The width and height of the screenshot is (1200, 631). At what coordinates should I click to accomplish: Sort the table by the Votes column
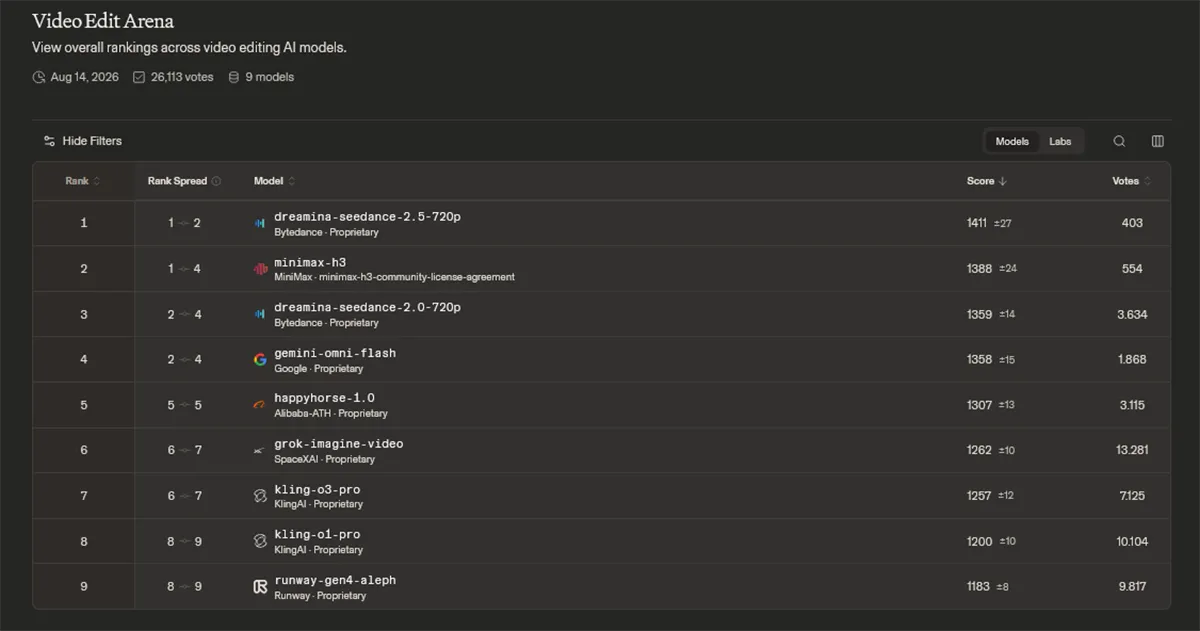tap(1132, 181)
